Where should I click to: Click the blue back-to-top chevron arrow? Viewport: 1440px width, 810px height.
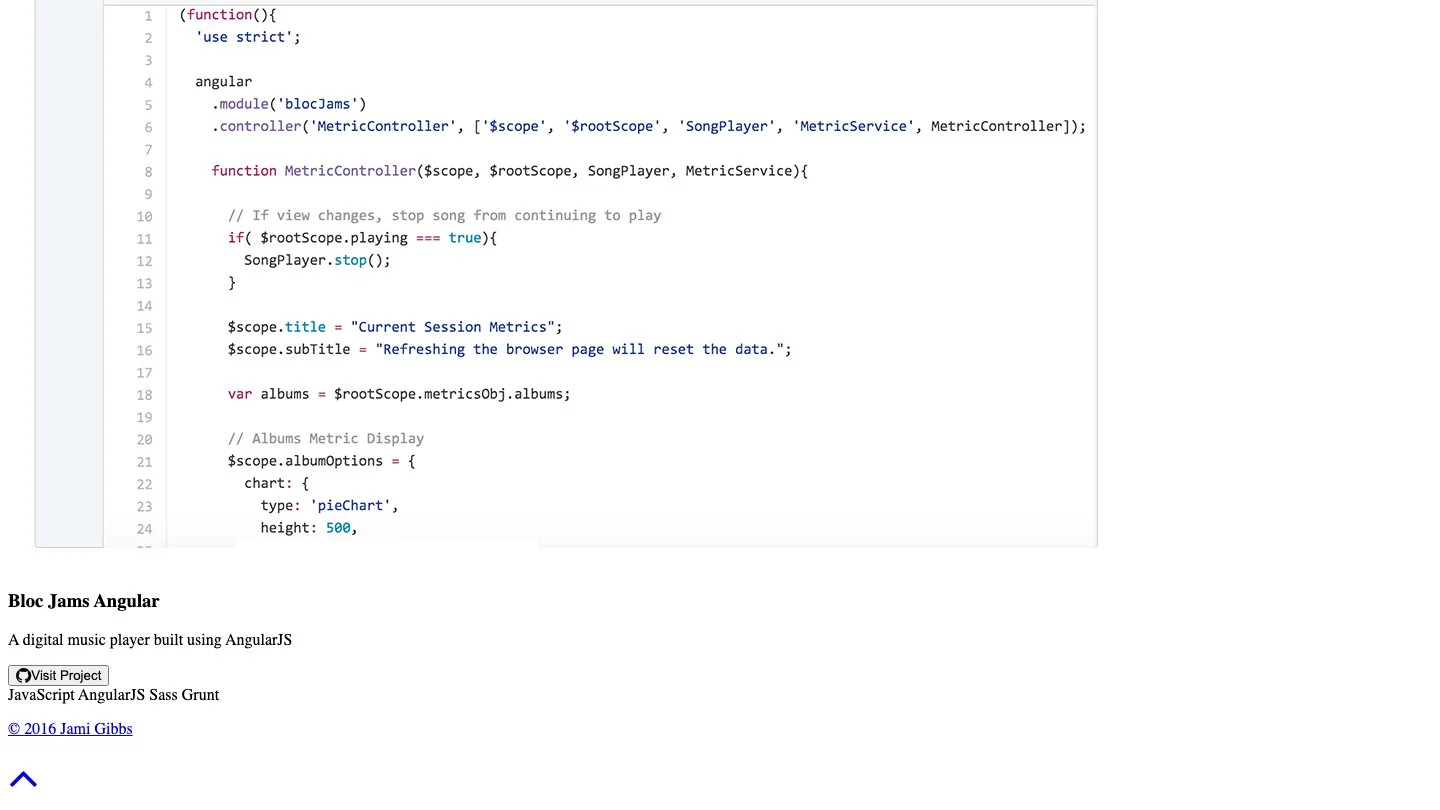[23, 779]
